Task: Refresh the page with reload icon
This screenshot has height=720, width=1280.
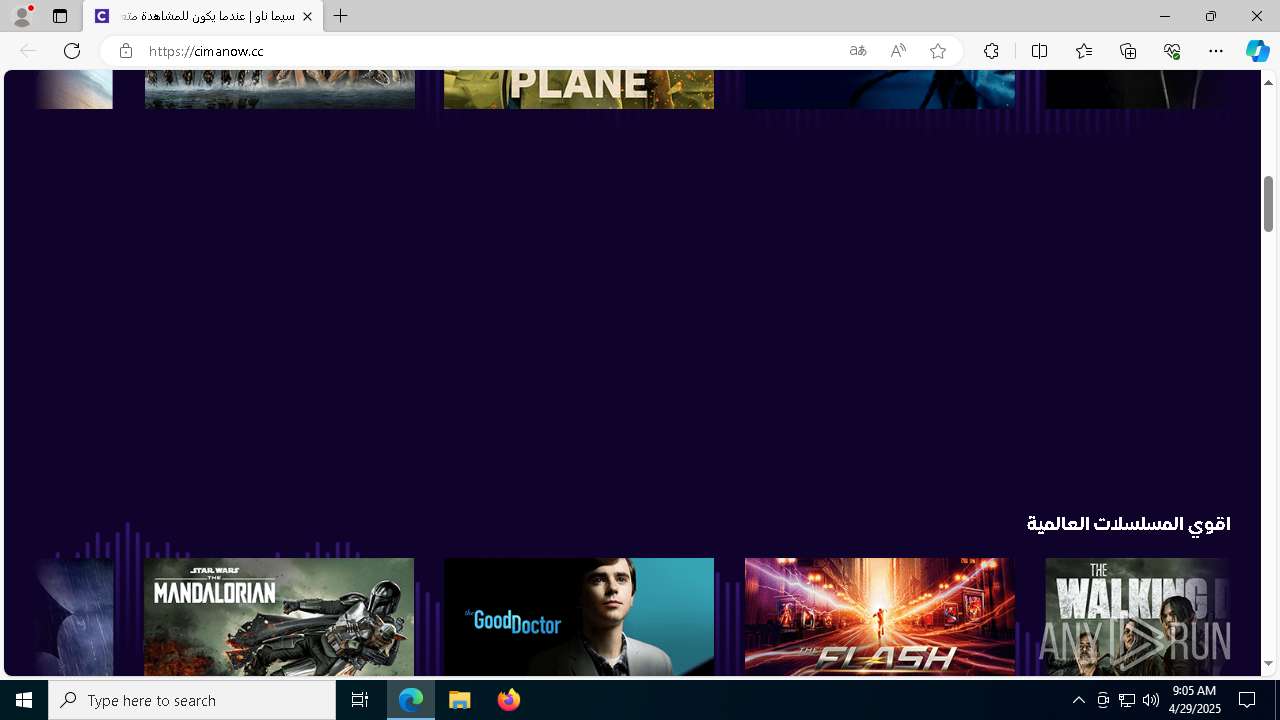Action: pos(72,51)
